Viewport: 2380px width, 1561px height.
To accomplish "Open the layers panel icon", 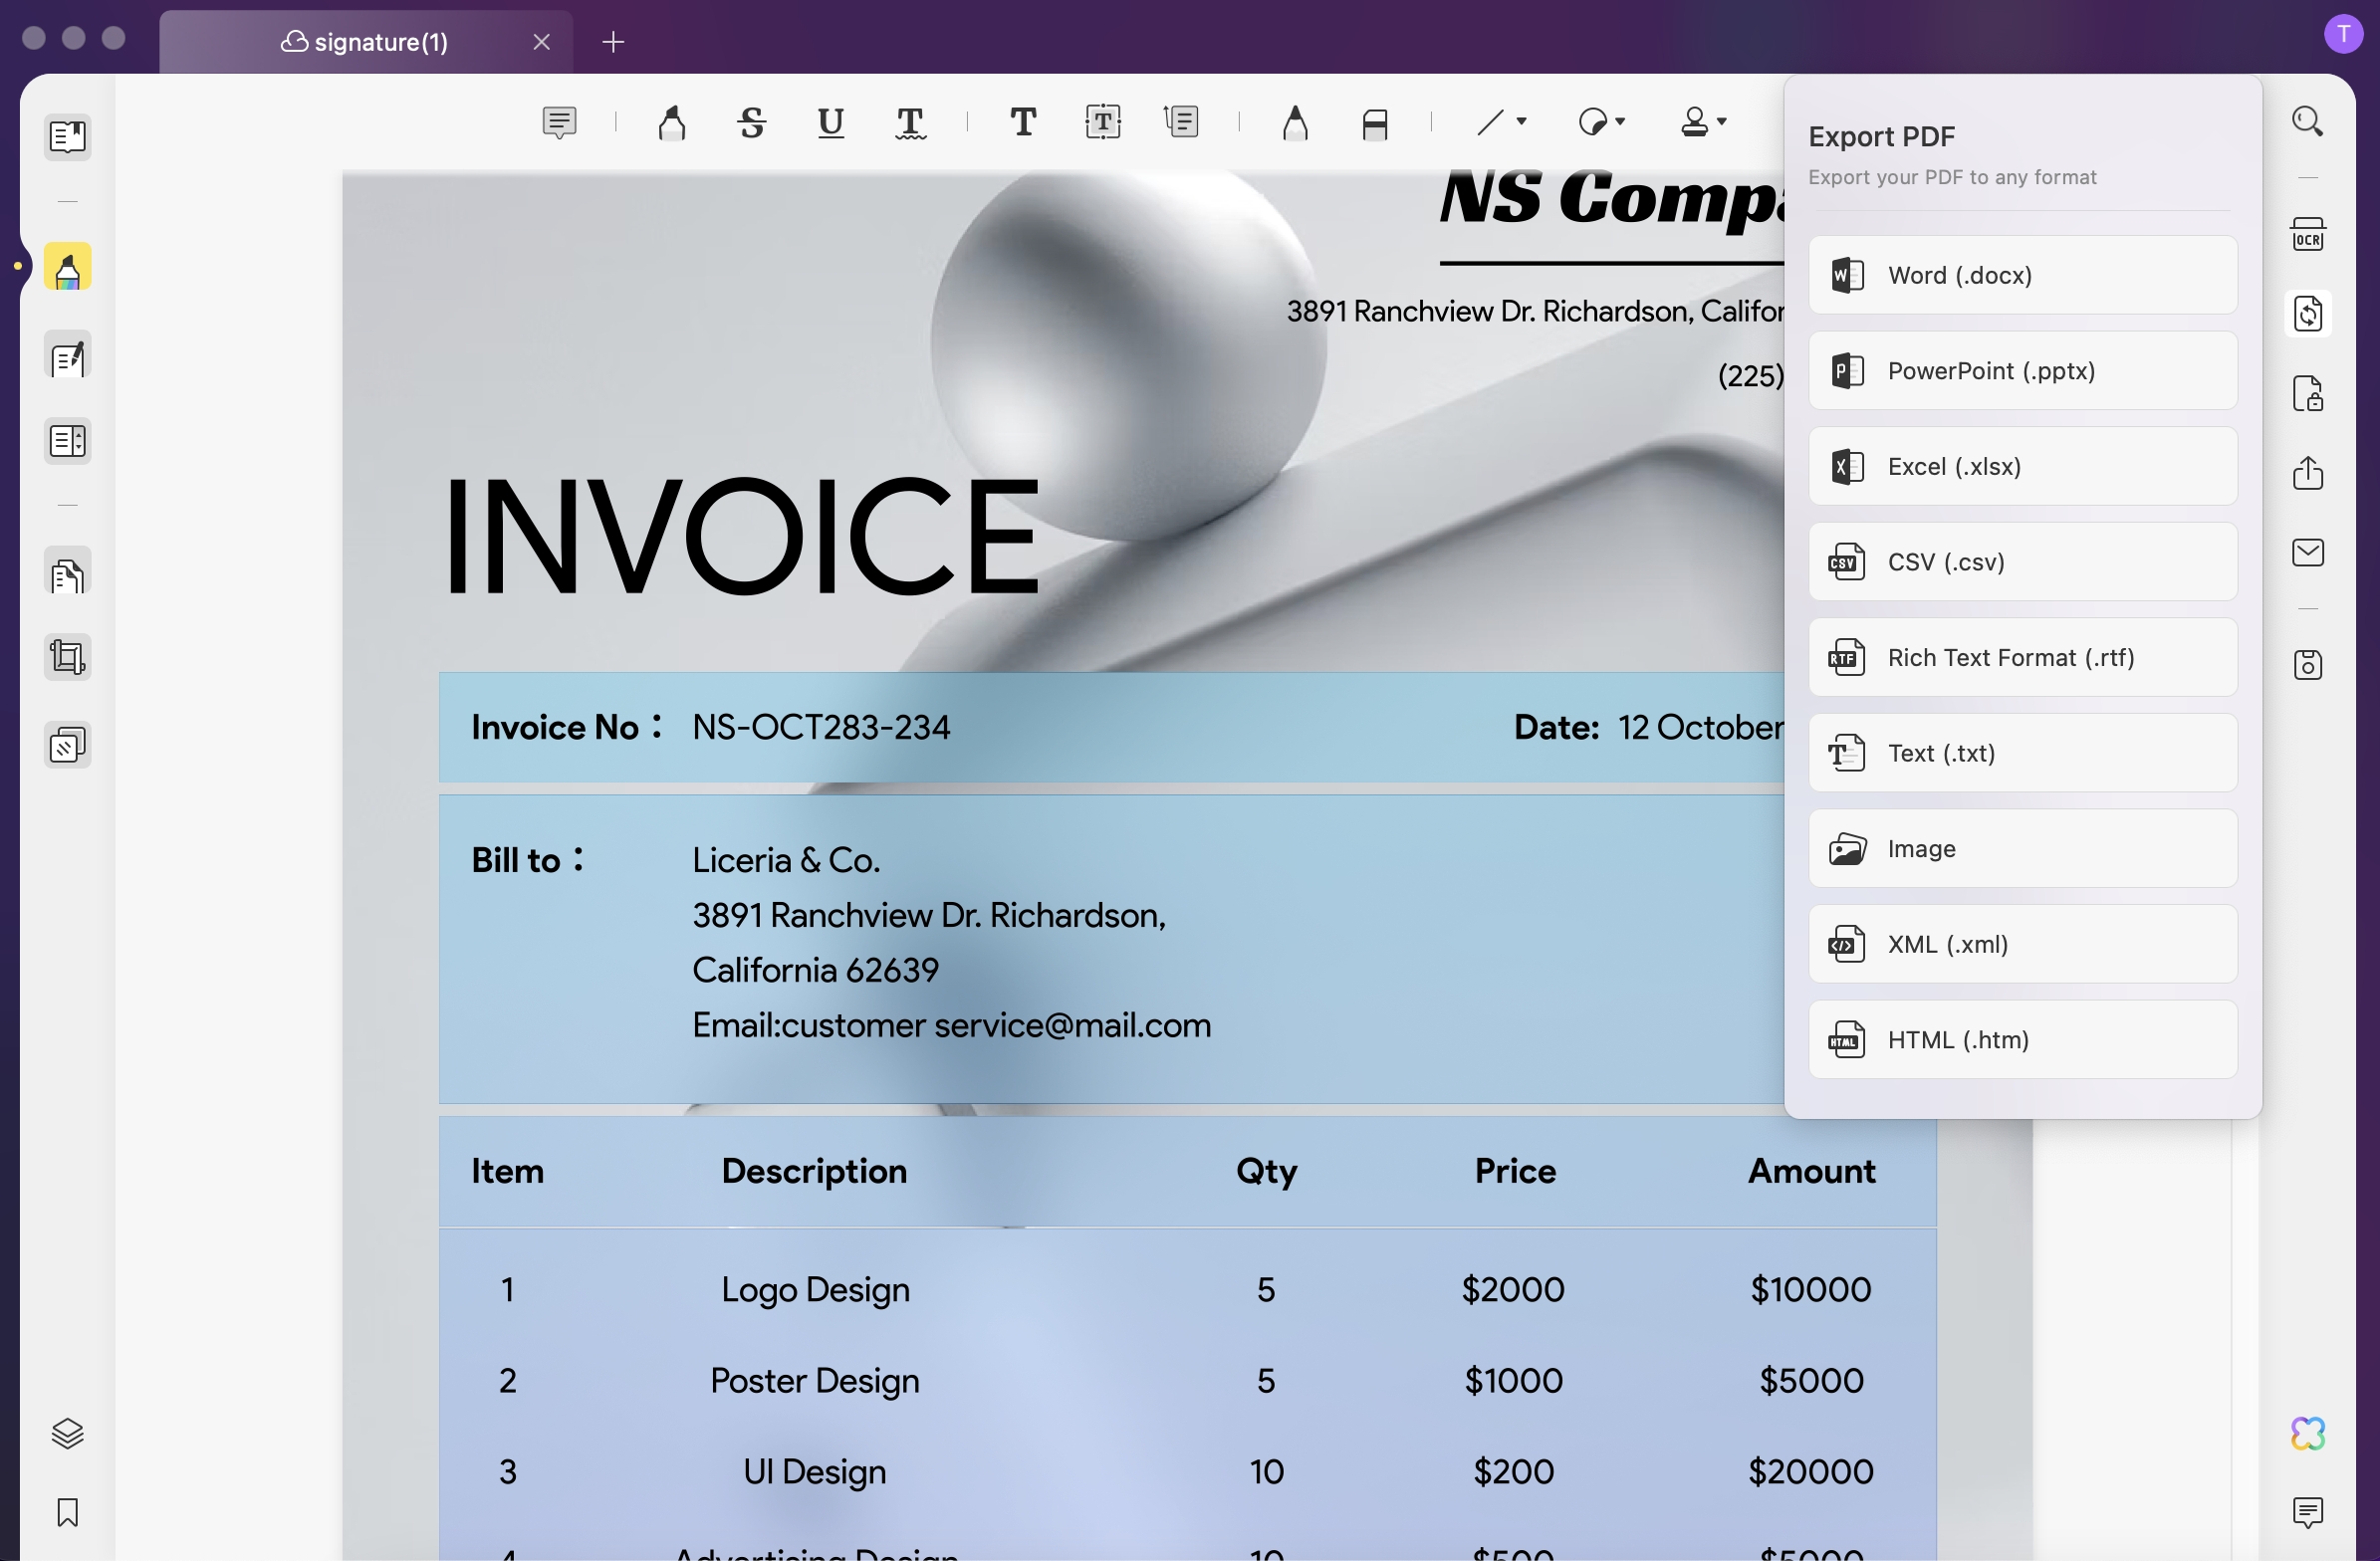I will point(67,1433).
